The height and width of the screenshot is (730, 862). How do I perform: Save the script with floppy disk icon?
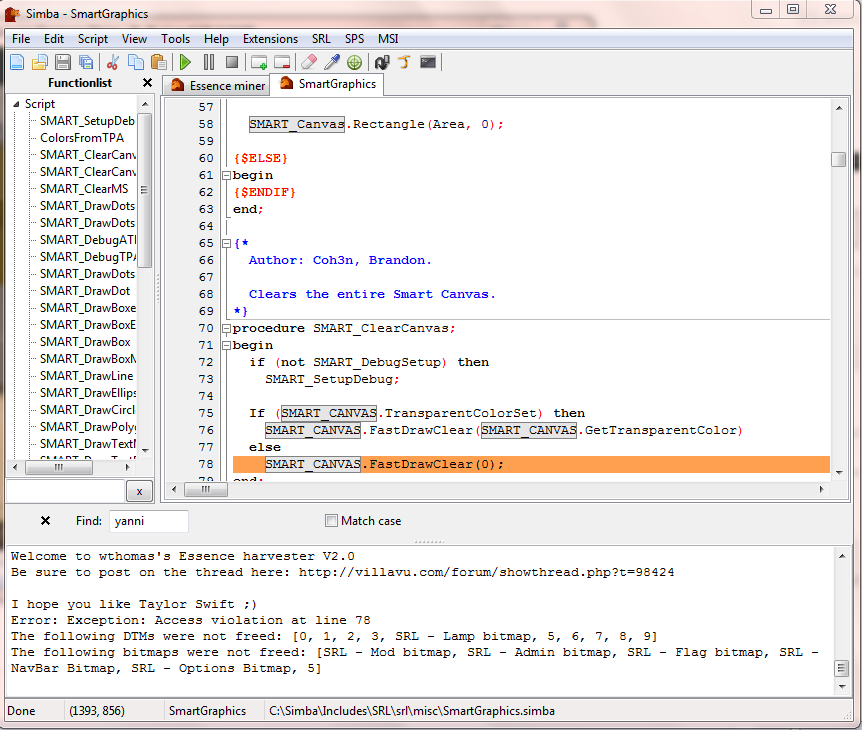point(63,62)
